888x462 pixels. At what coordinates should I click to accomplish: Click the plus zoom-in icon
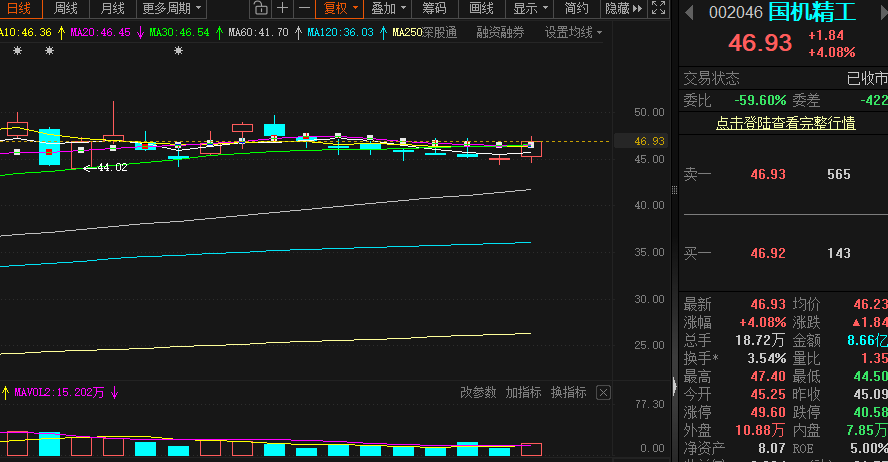click(x=283, y=8)
